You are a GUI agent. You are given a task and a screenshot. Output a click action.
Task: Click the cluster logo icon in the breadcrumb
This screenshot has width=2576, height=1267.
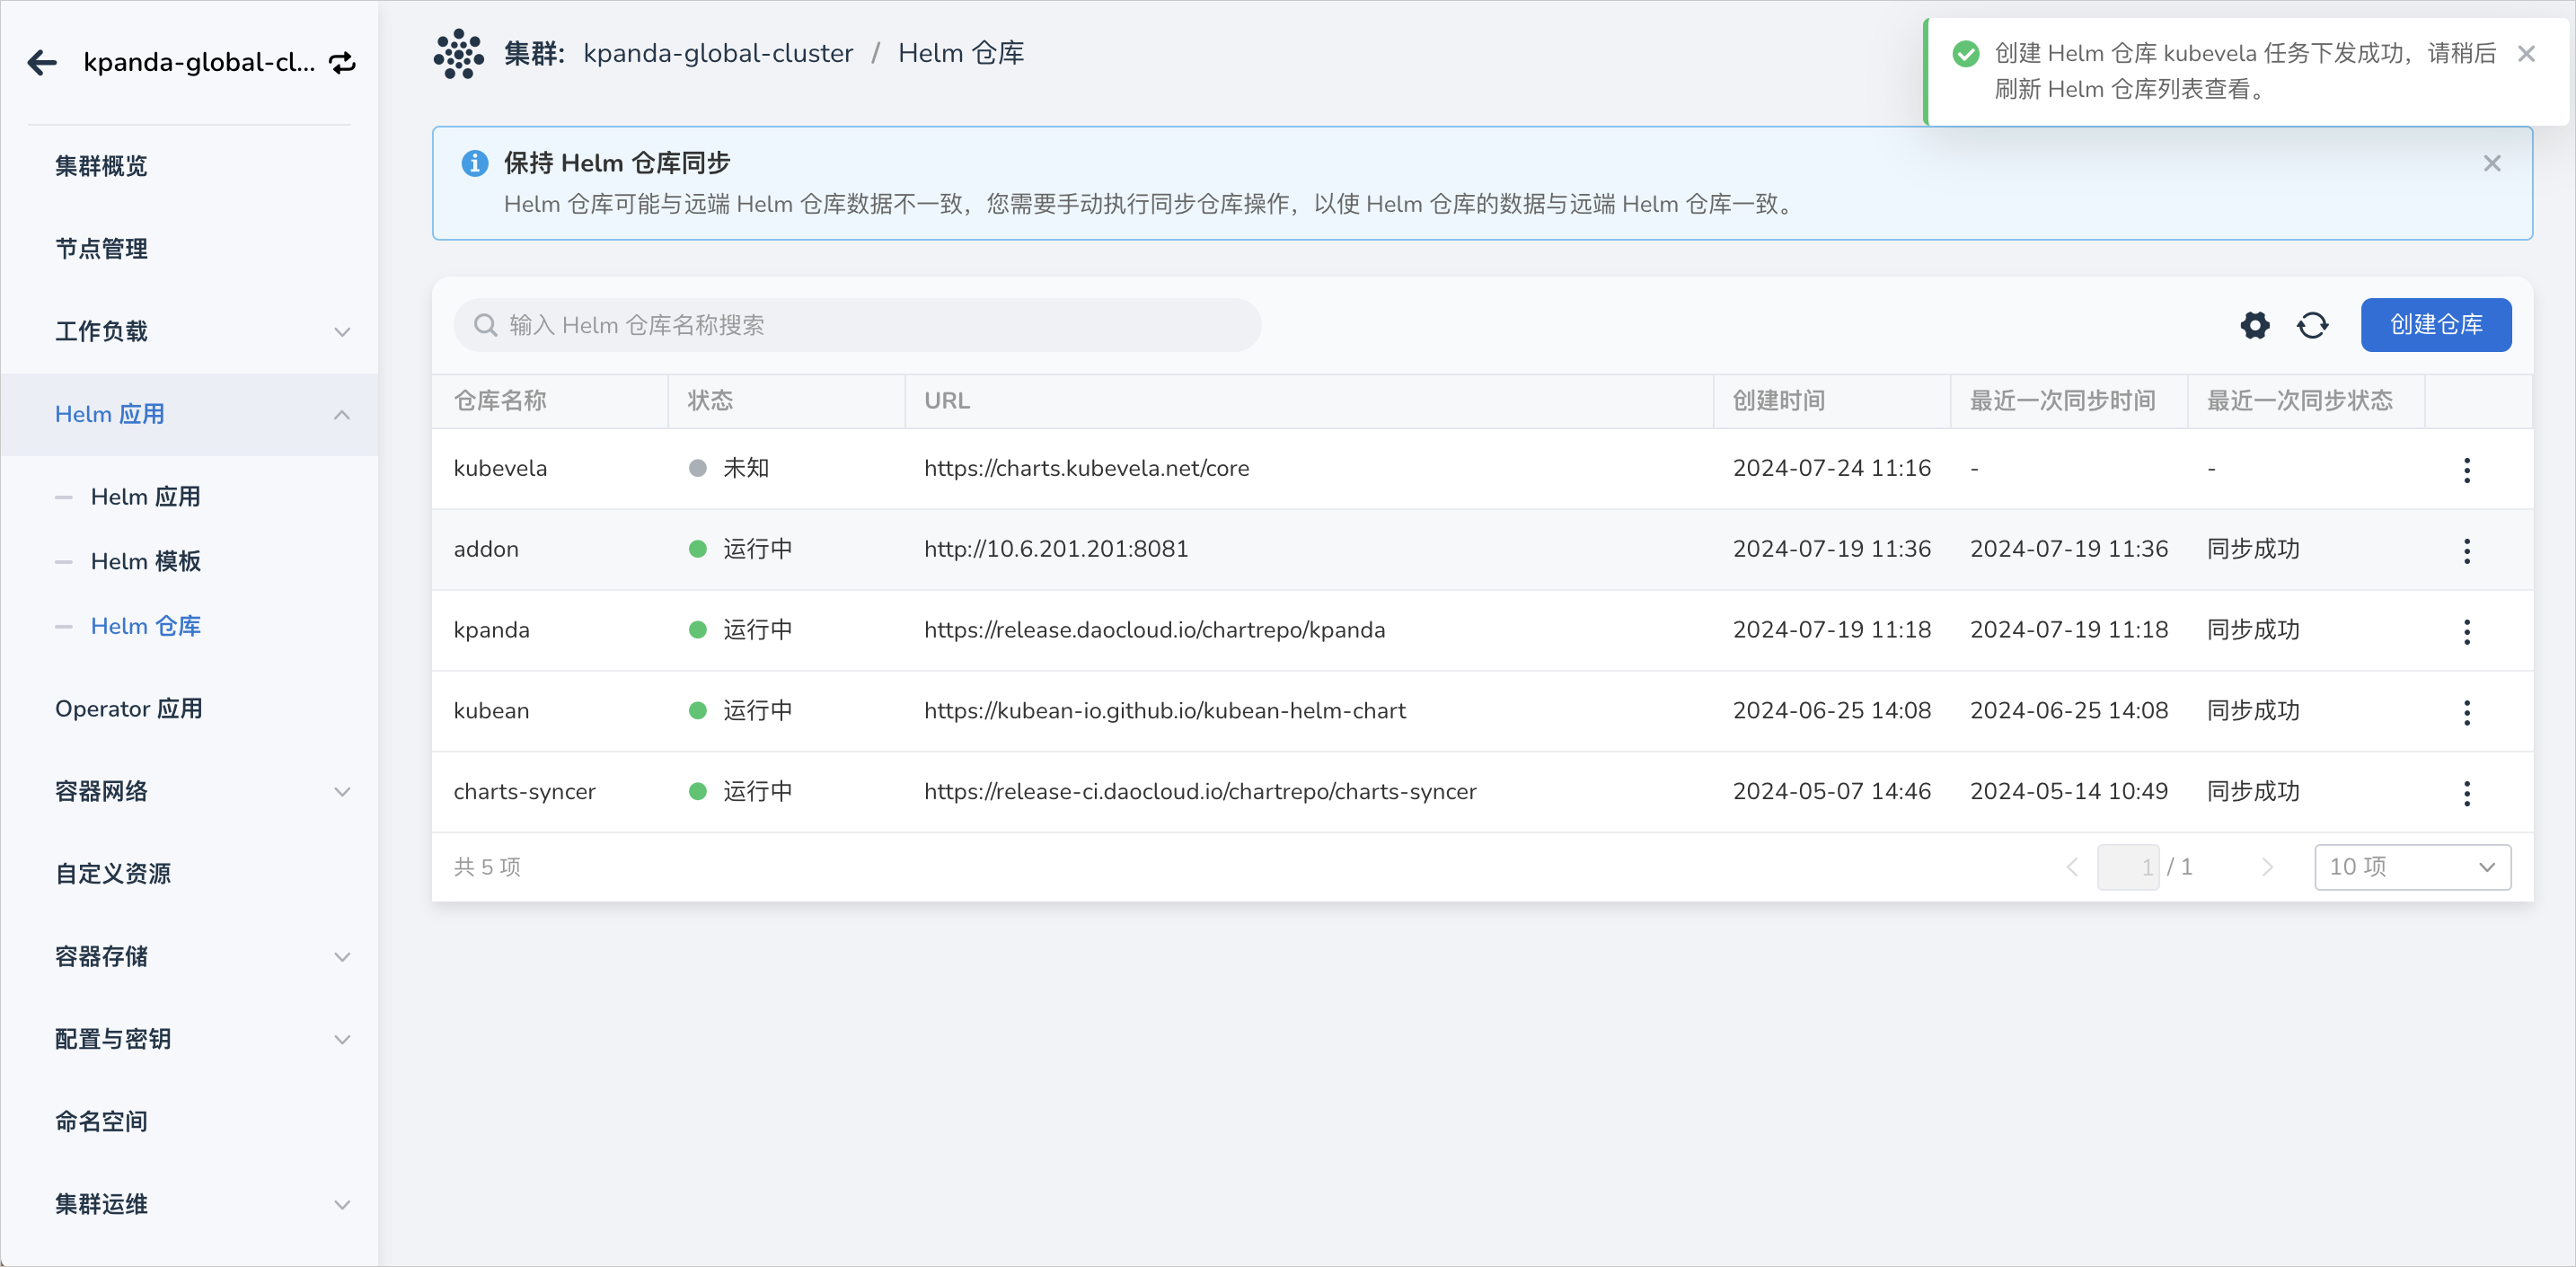458,53
